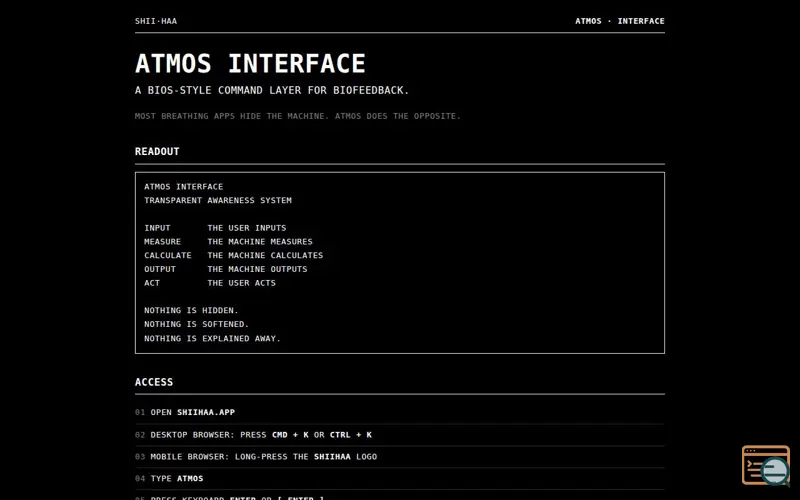The height and width of the screenshot is (500, 800).
Task: Click 'NOTHING IS EXPLAINED AWAY.' line
Action: 212,339
